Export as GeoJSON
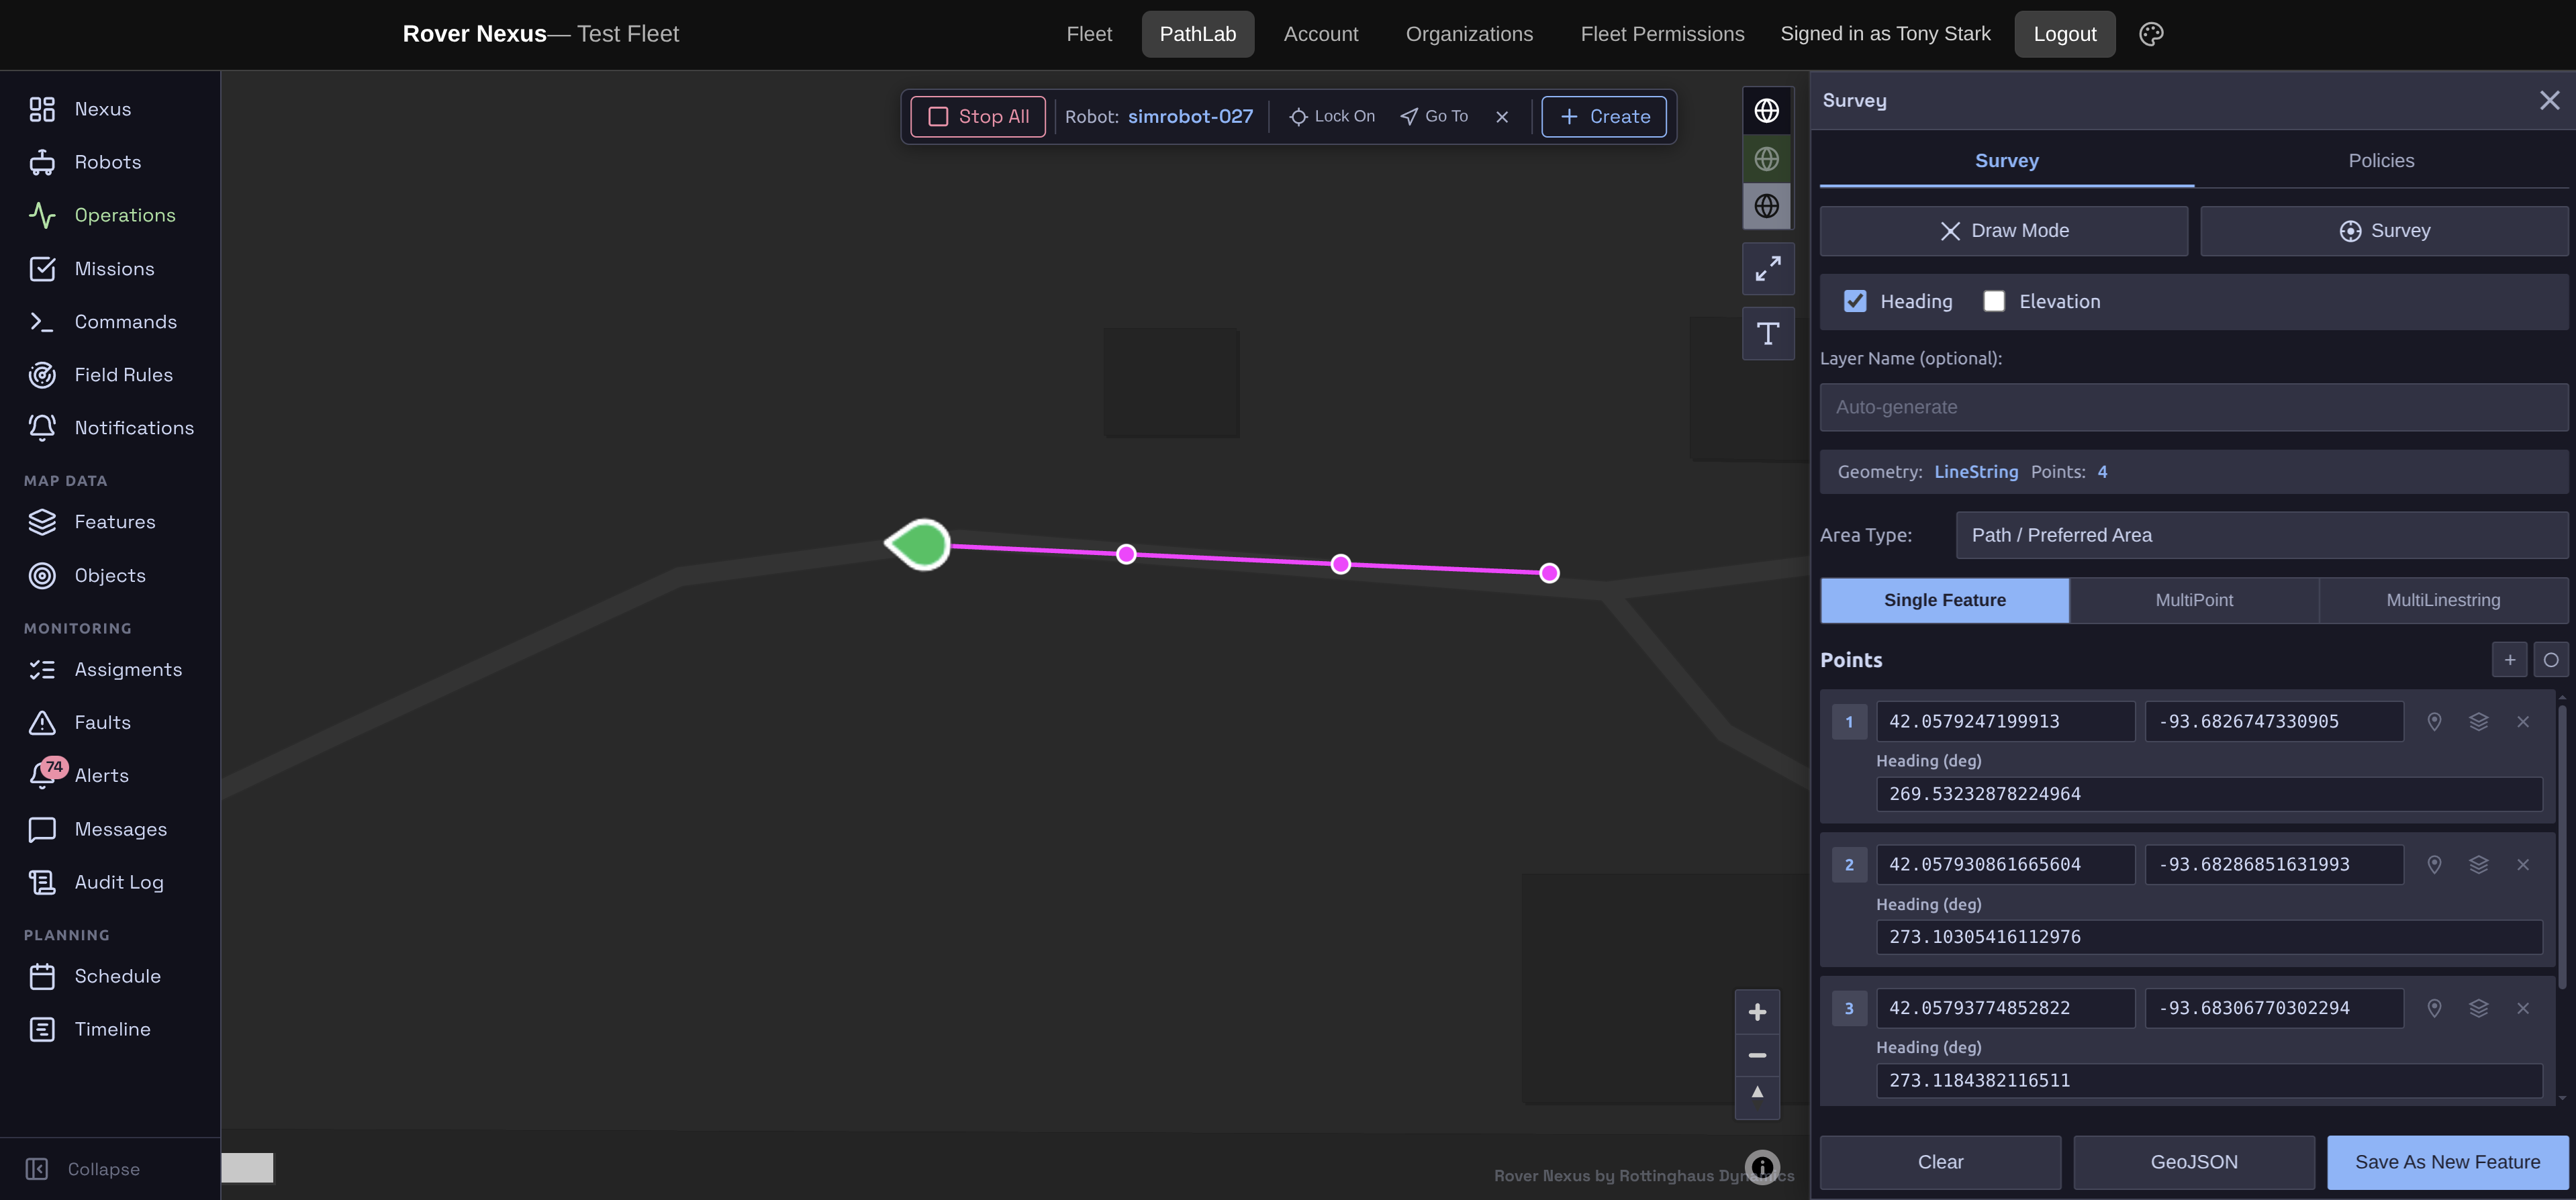Viewport: 2576px width, 1200px height. pyautogui.click(x=2194, y=1163)
